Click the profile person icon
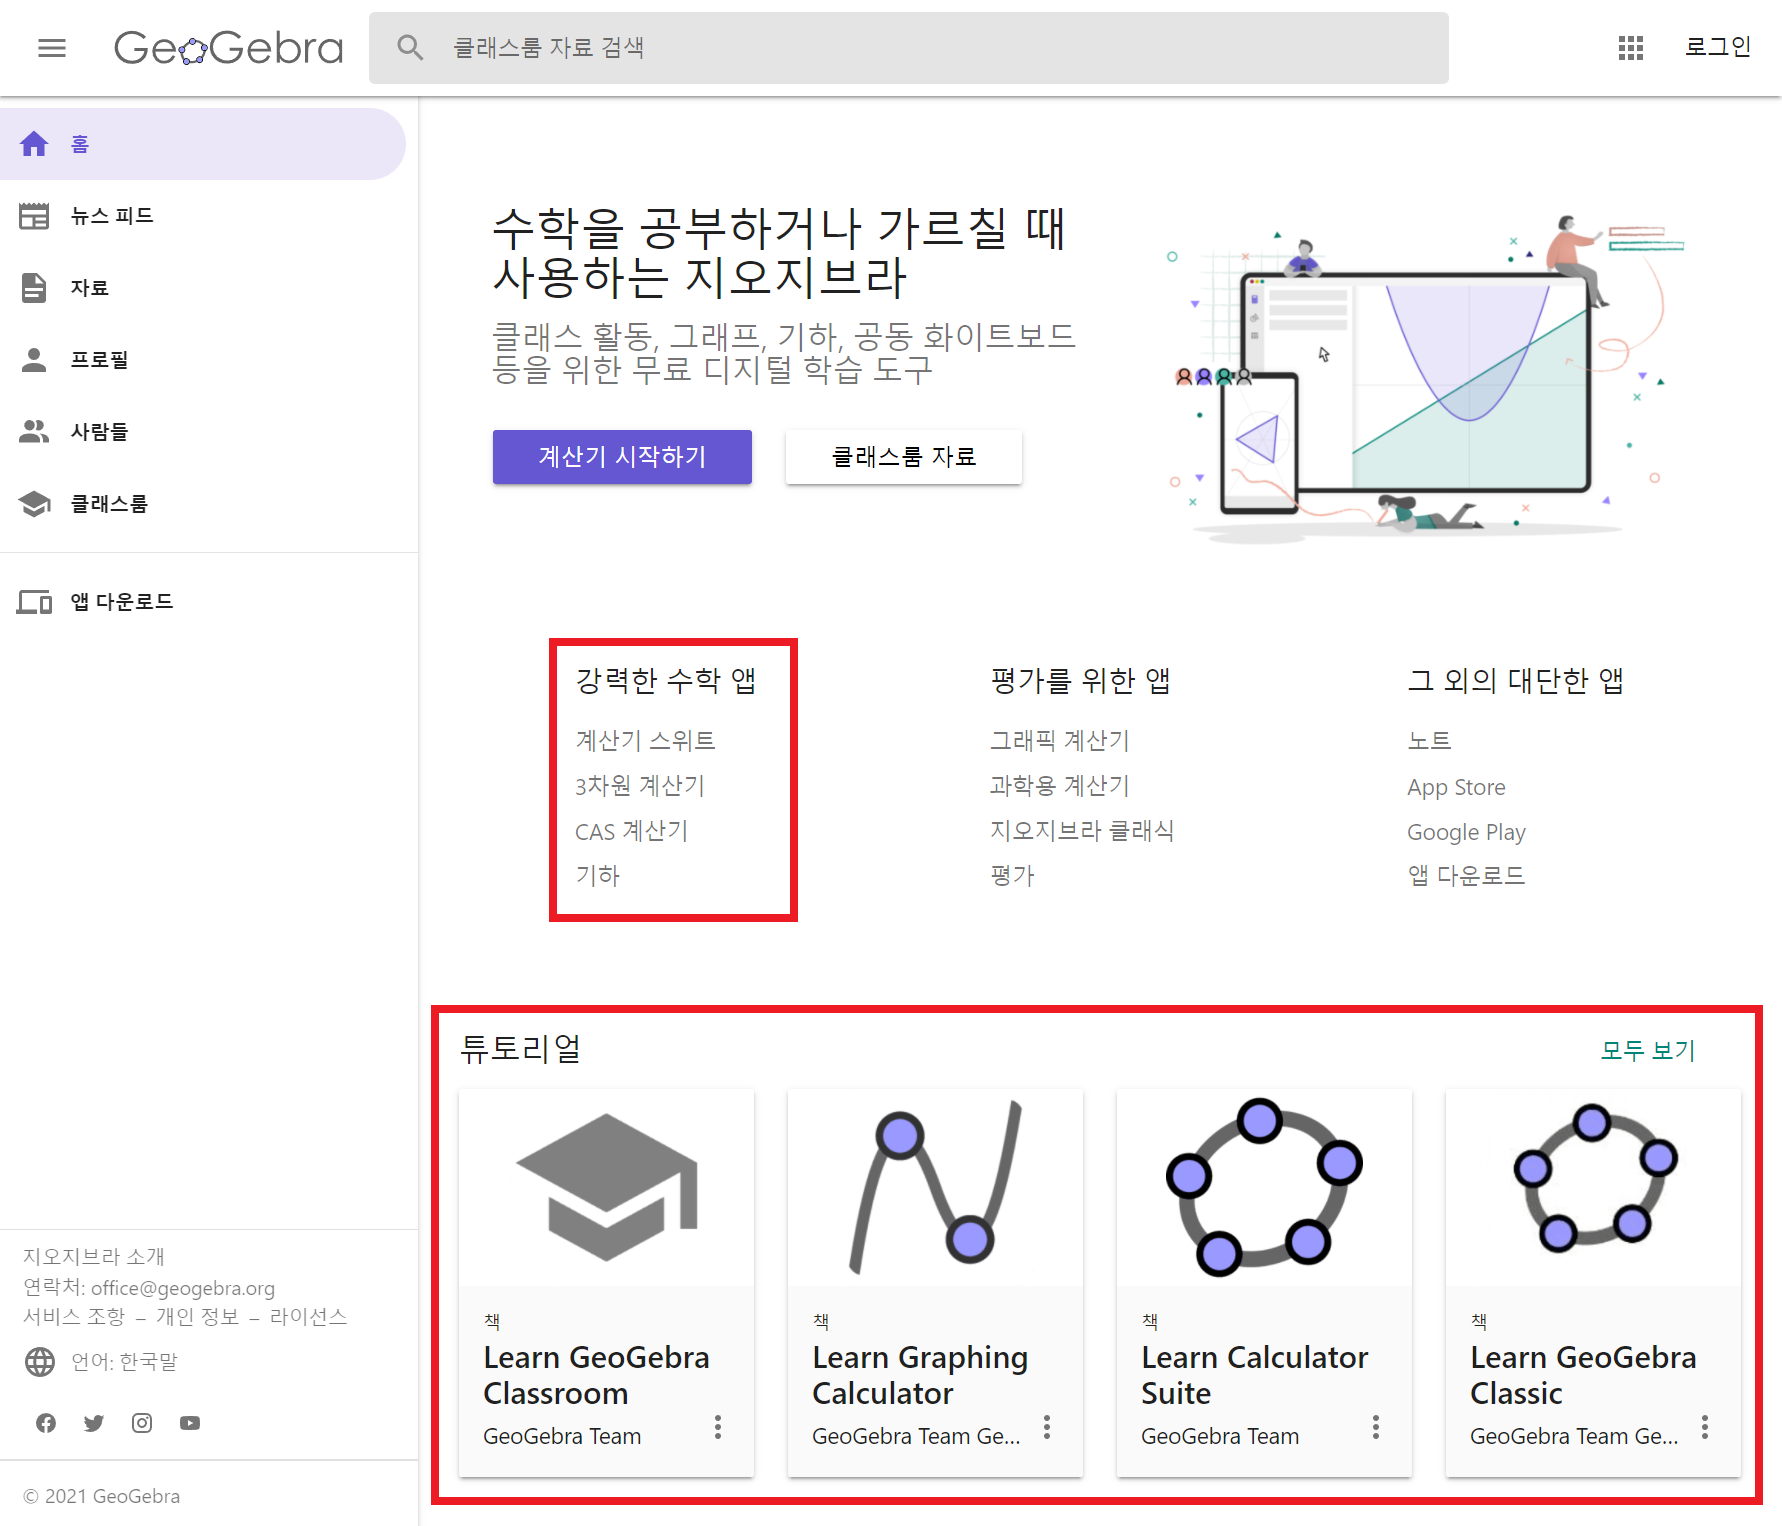Screen dimensions: 1782x1526 coord(34,360)
